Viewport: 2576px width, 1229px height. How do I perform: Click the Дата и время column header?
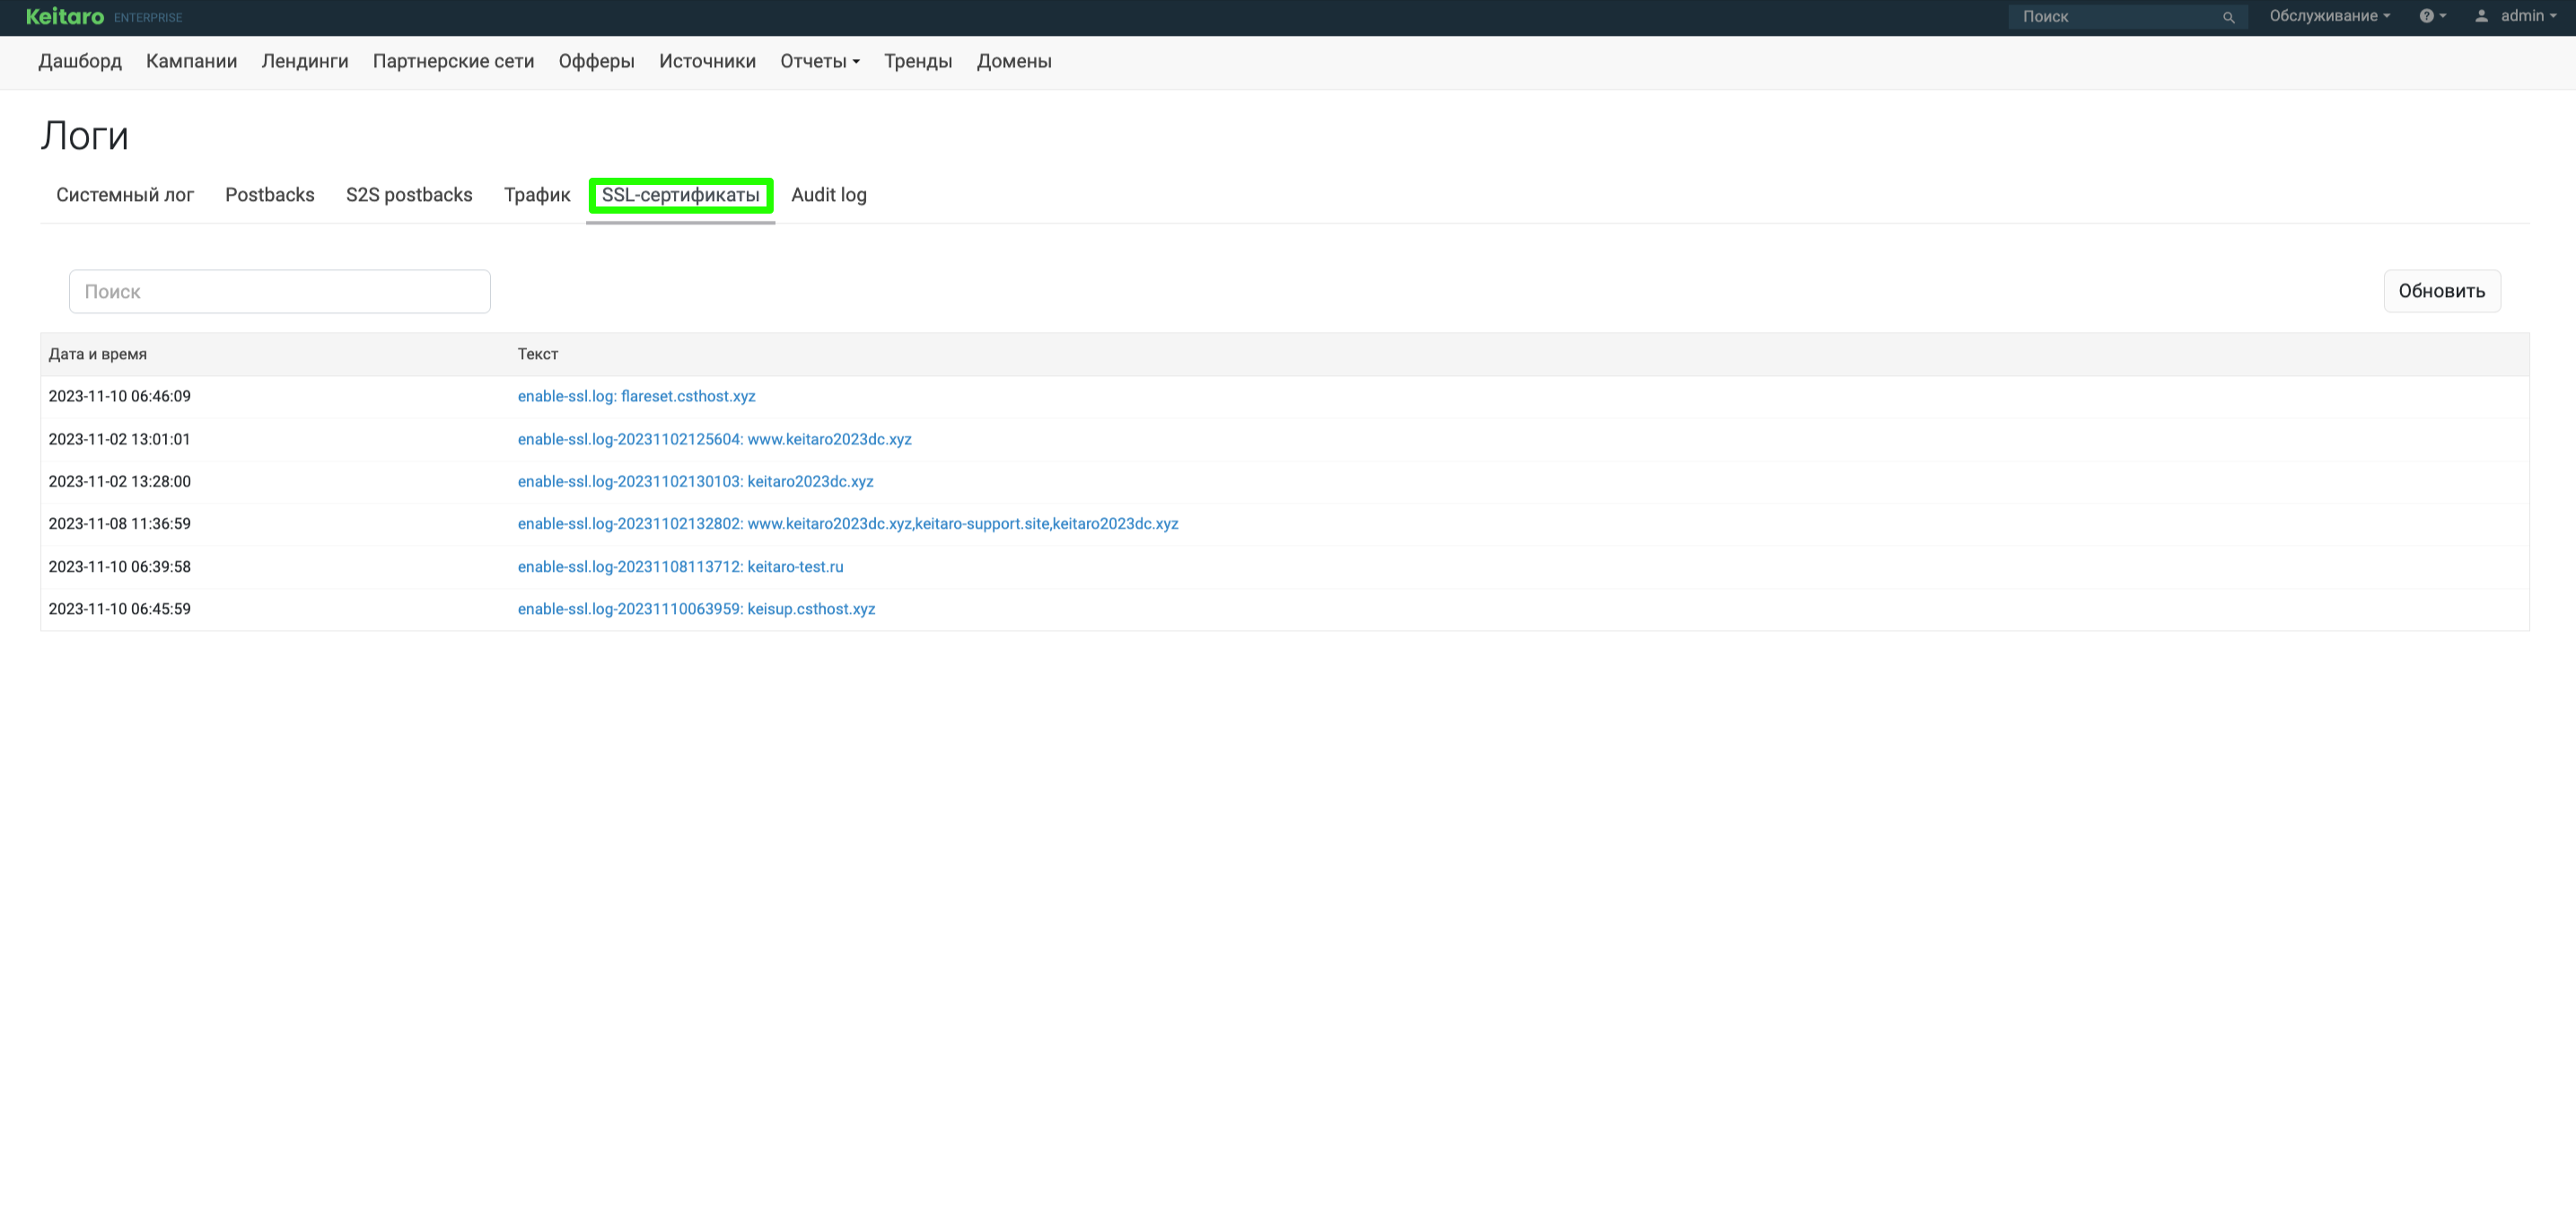pyautogui.click(x=98, y=354)
